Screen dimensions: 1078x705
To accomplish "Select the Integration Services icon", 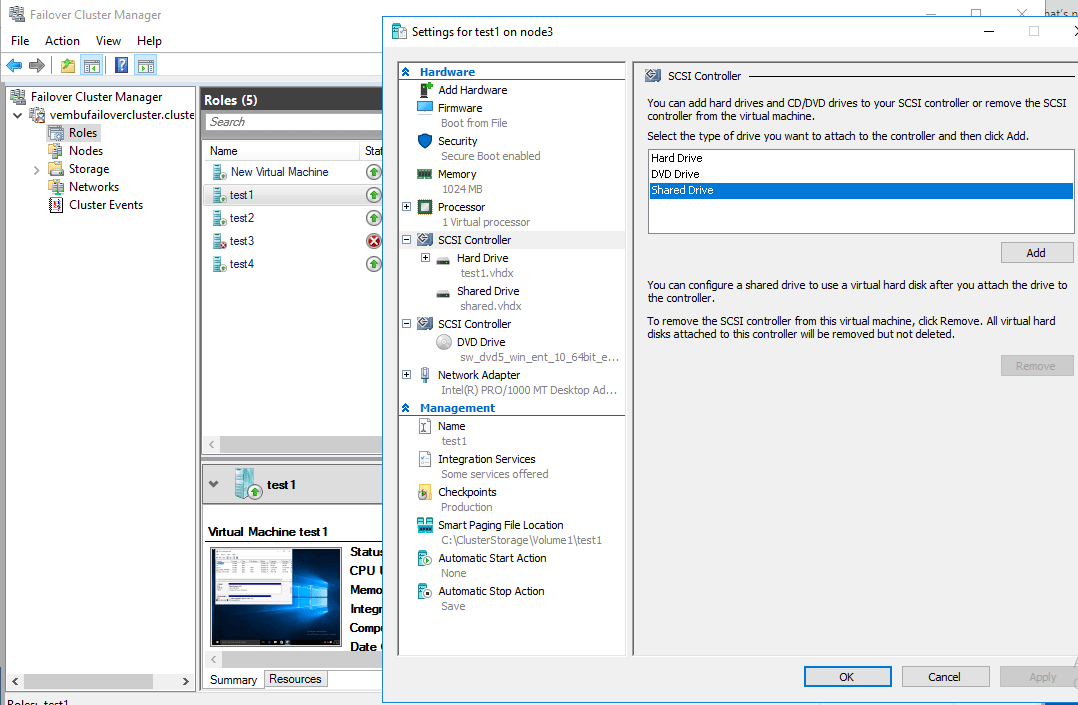I will pos(425,459).
